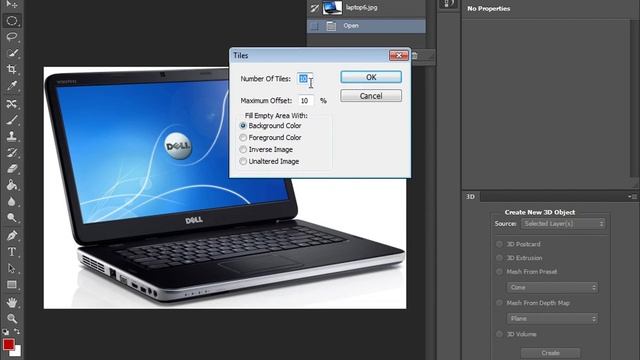Select the Content-Aware Move tool

pos(11,104)
